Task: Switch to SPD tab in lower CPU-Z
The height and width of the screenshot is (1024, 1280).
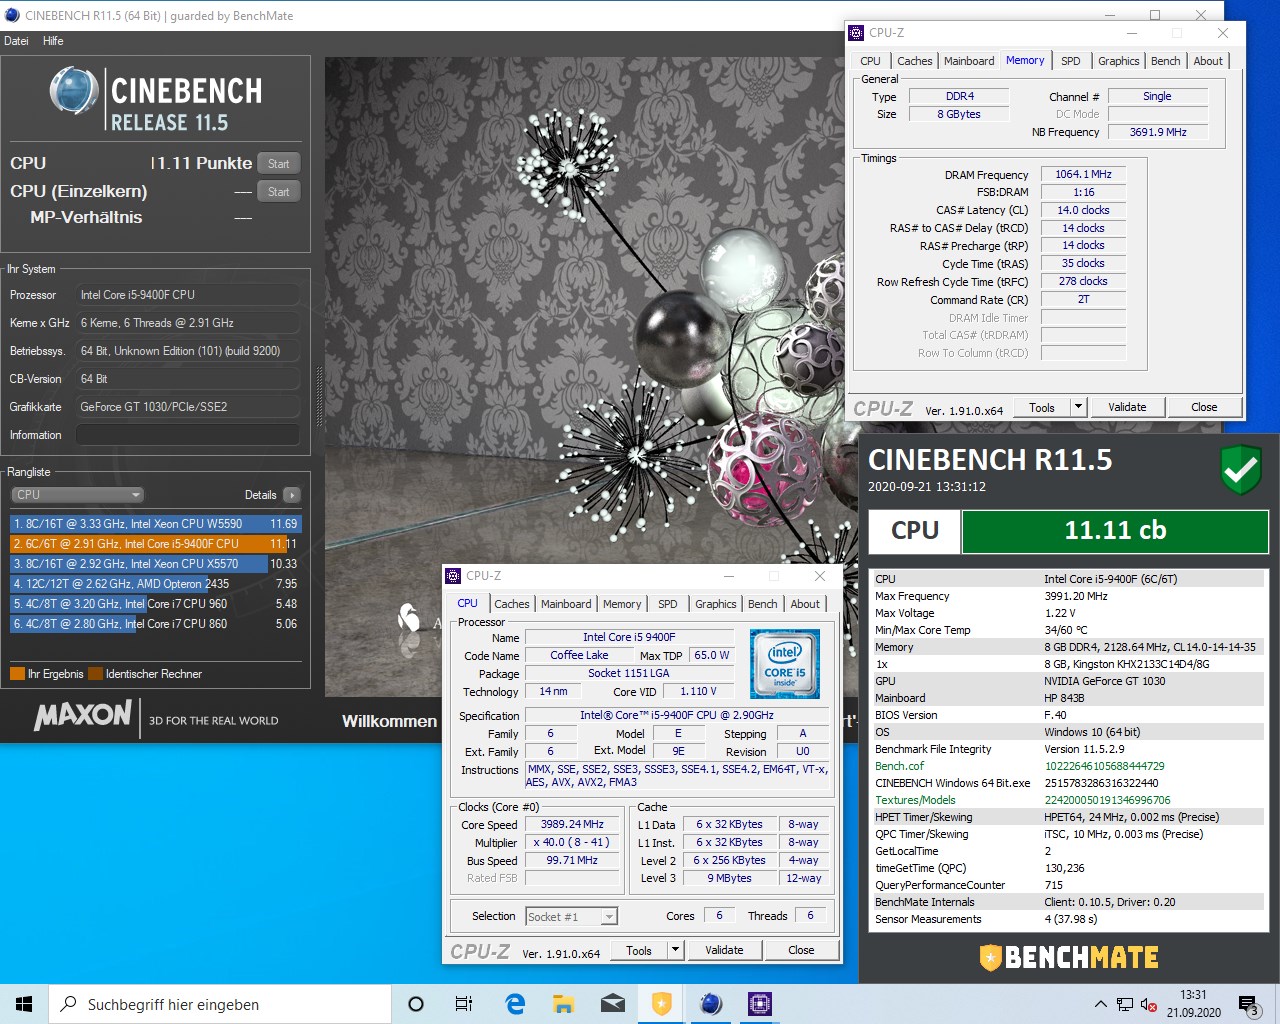Action: (x=668, y=604)
